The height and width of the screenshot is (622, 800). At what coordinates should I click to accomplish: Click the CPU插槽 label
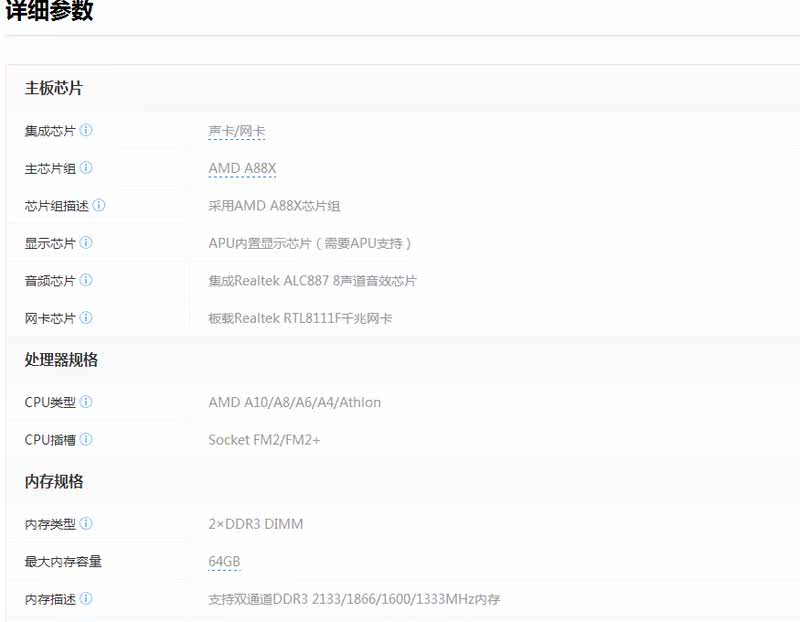[50, 440]
